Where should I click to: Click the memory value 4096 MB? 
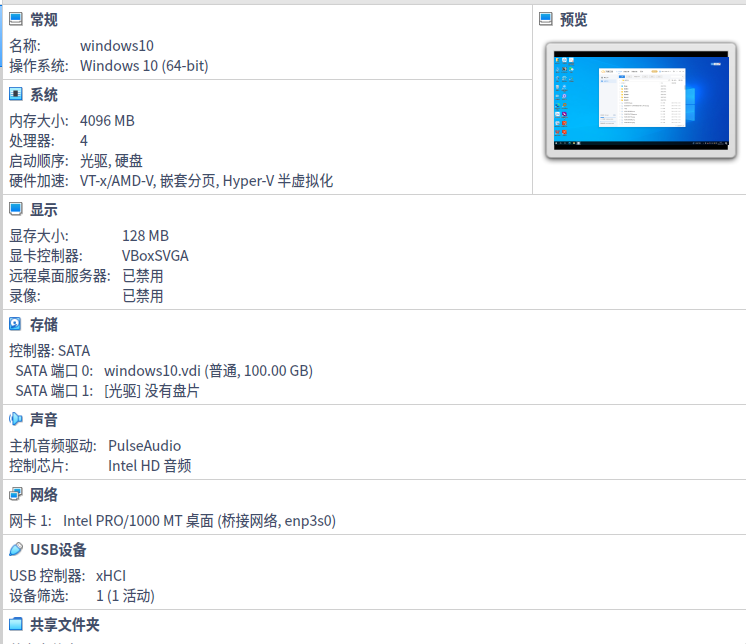(x=107, y=121)
